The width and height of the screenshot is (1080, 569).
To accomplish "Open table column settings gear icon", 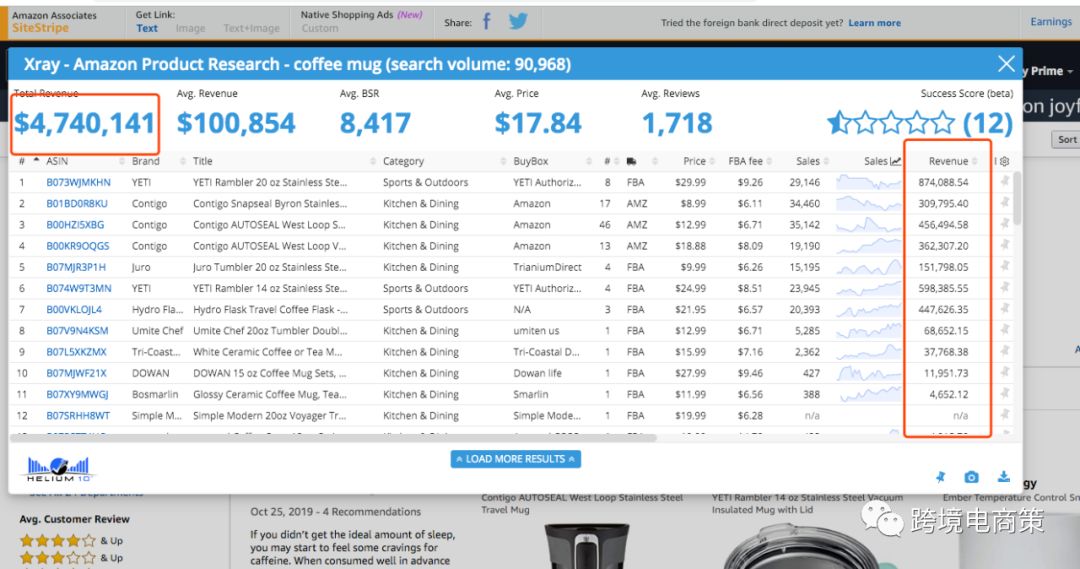I will coord(1004,161).
